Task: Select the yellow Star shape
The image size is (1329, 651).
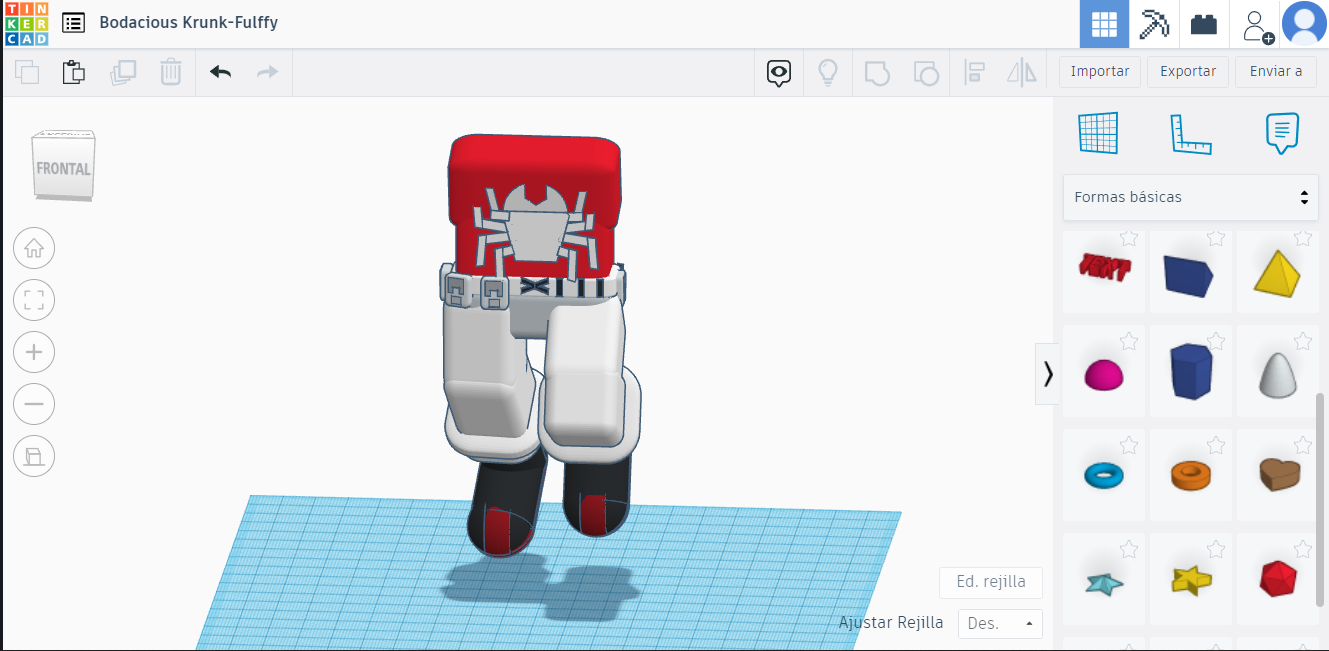Action: click(x=1190, y=579)
